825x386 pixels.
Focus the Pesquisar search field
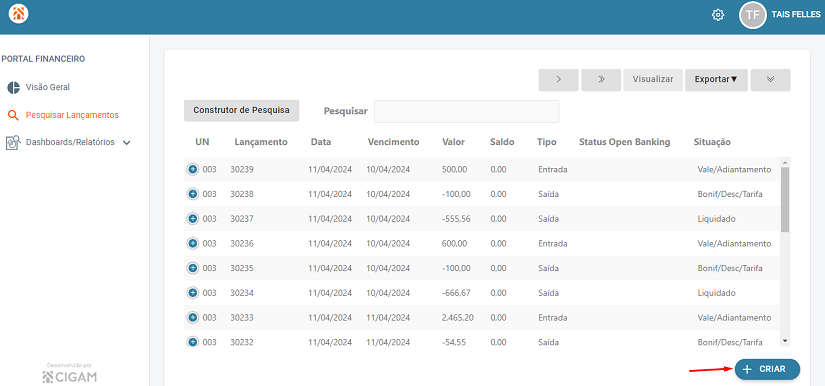(466, 111)
